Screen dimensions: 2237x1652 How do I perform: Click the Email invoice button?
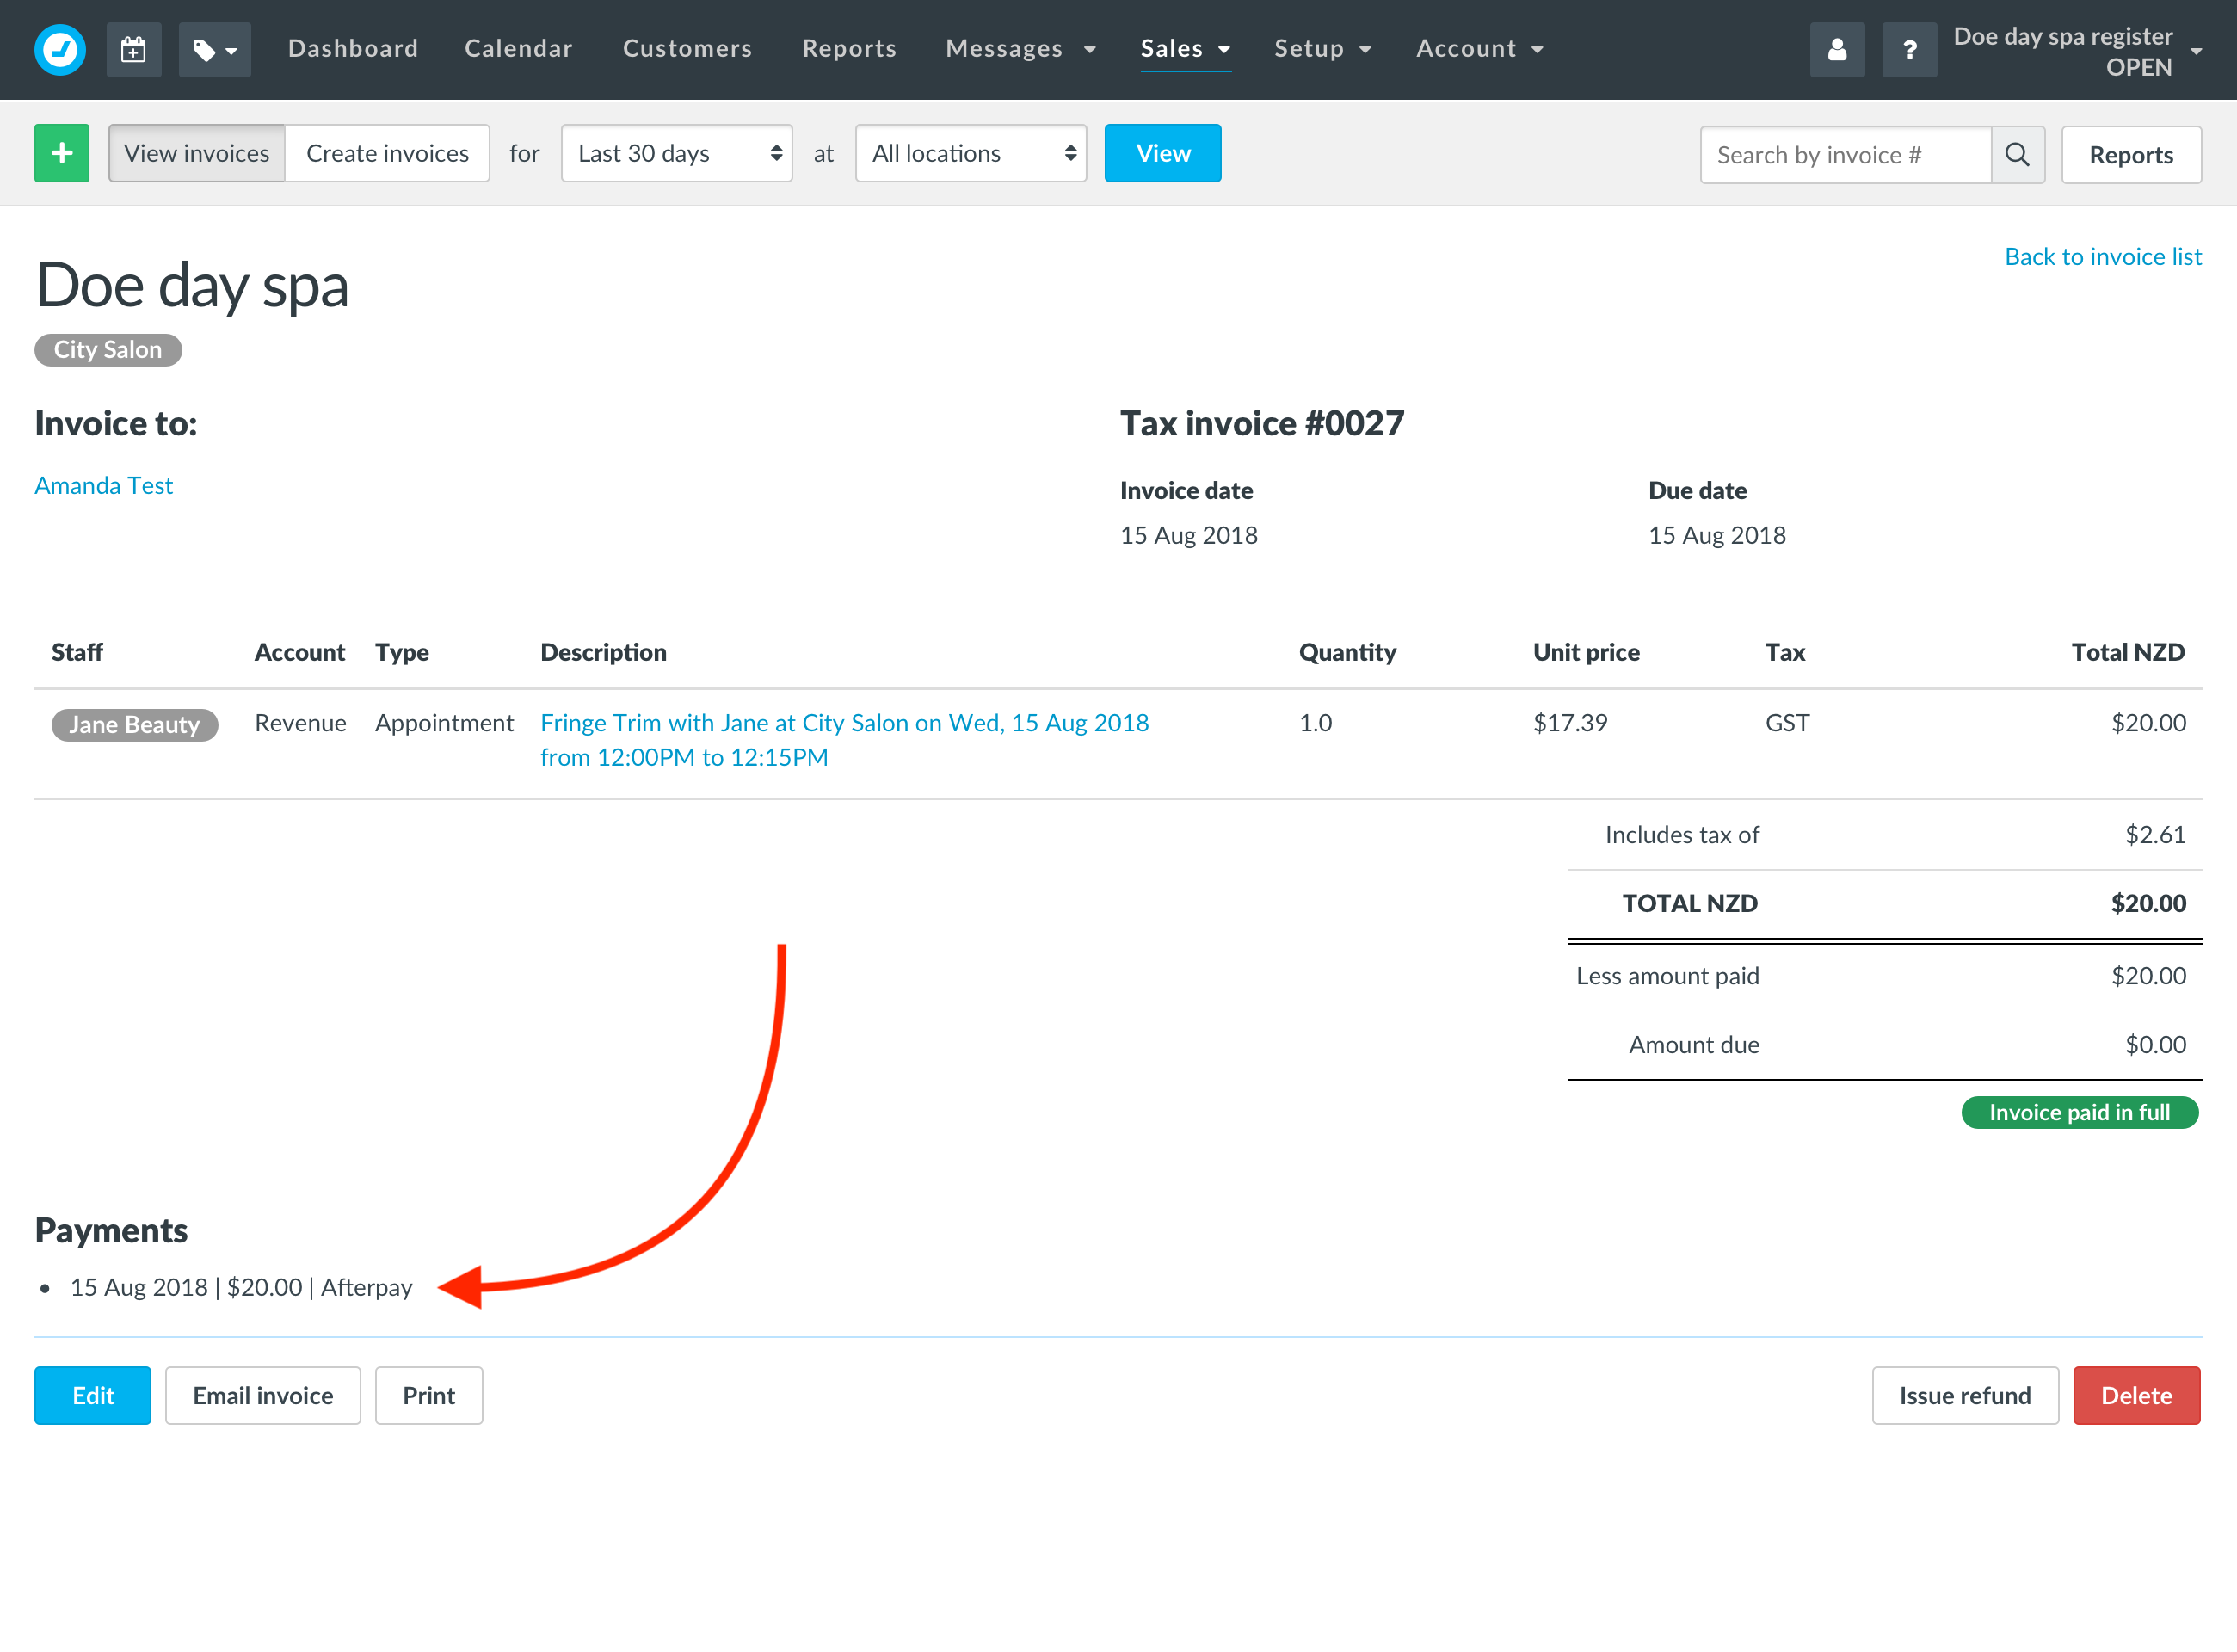[263, 1395]
